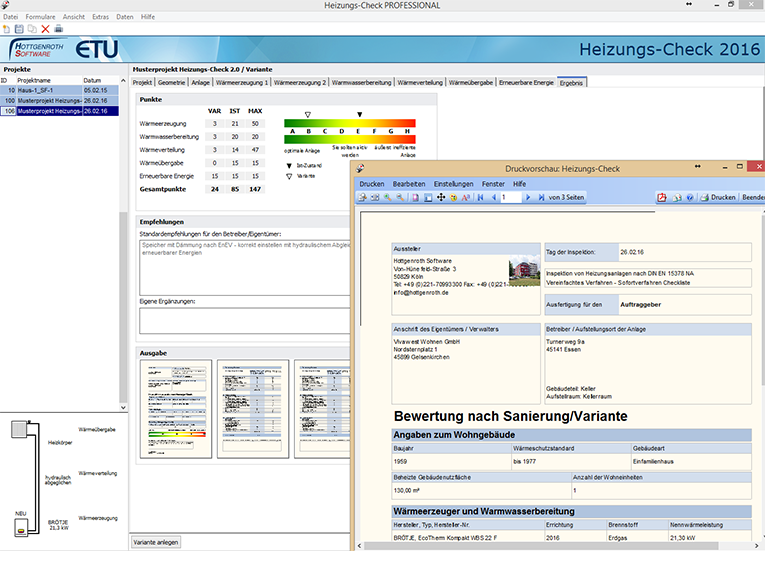765x576 pixels.
Task: Switch to the Wärmeverteilung tab
Action: 420,82
